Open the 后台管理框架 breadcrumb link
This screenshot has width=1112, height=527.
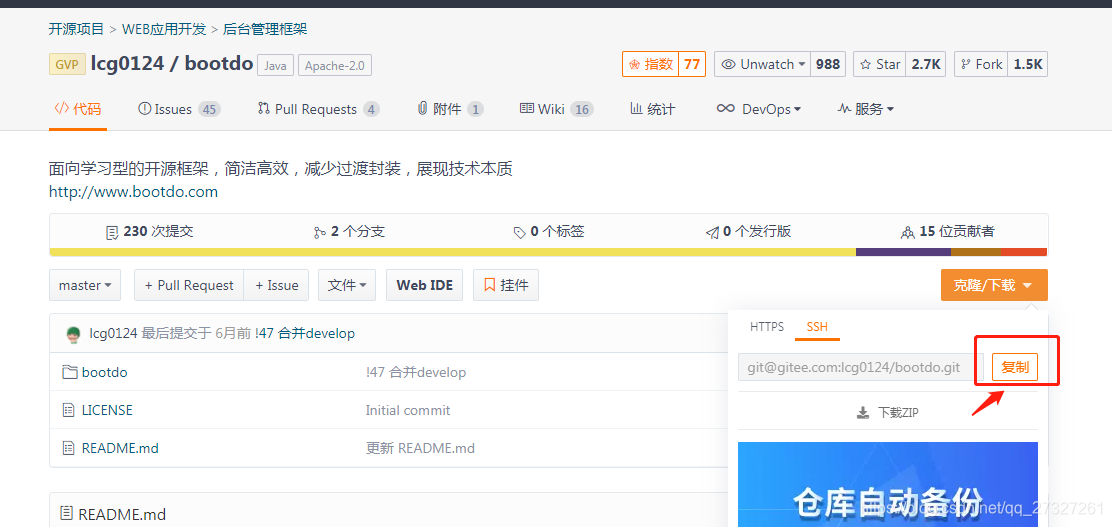tap(265, 29)
